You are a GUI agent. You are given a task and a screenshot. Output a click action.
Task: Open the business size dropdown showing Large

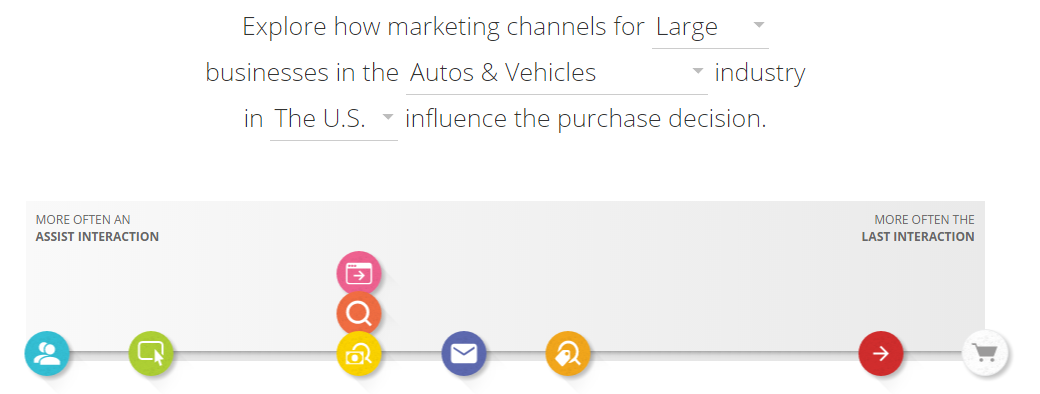pos(710,29)
